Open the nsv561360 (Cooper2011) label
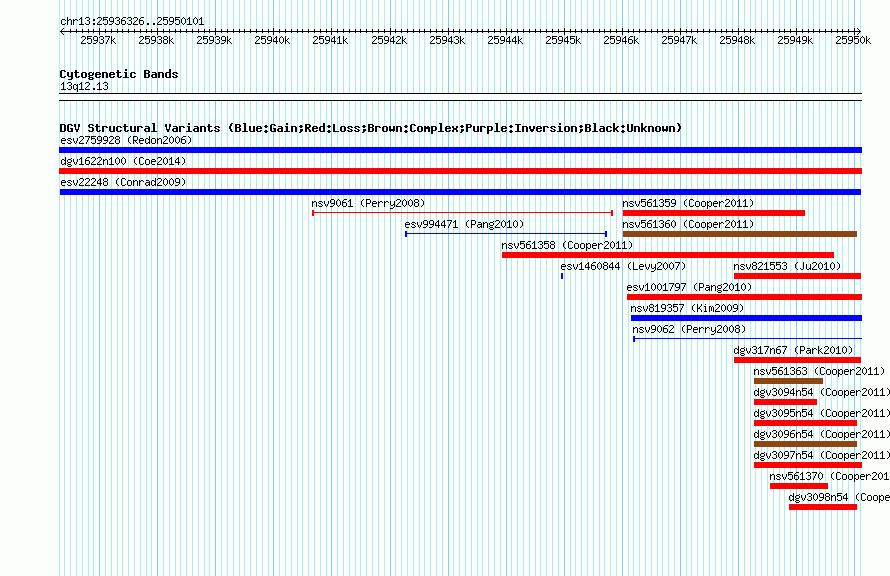 (x=688, y=224)
